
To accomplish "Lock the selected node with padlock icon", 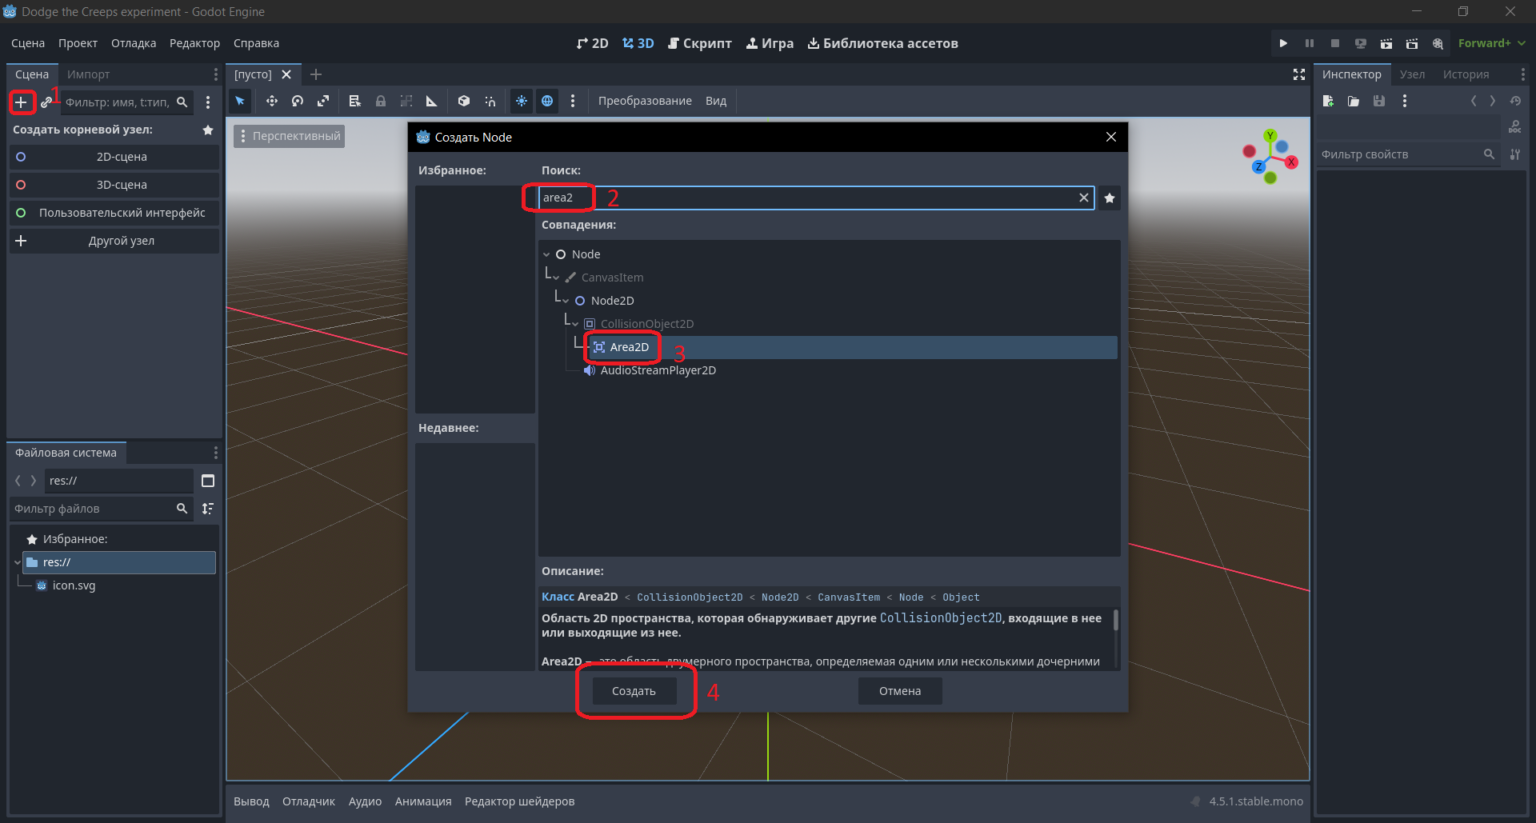I will pyautogui.click(x=381, y=101).
